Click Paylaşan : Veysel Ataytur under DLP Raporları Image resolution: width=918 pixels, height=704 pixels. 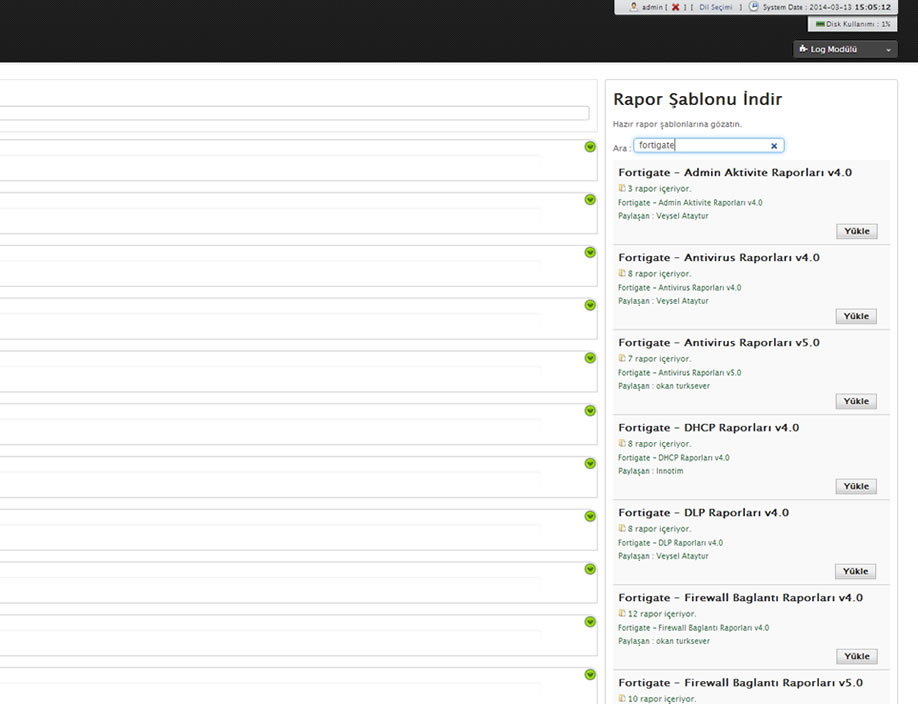[x=663, y=556]
